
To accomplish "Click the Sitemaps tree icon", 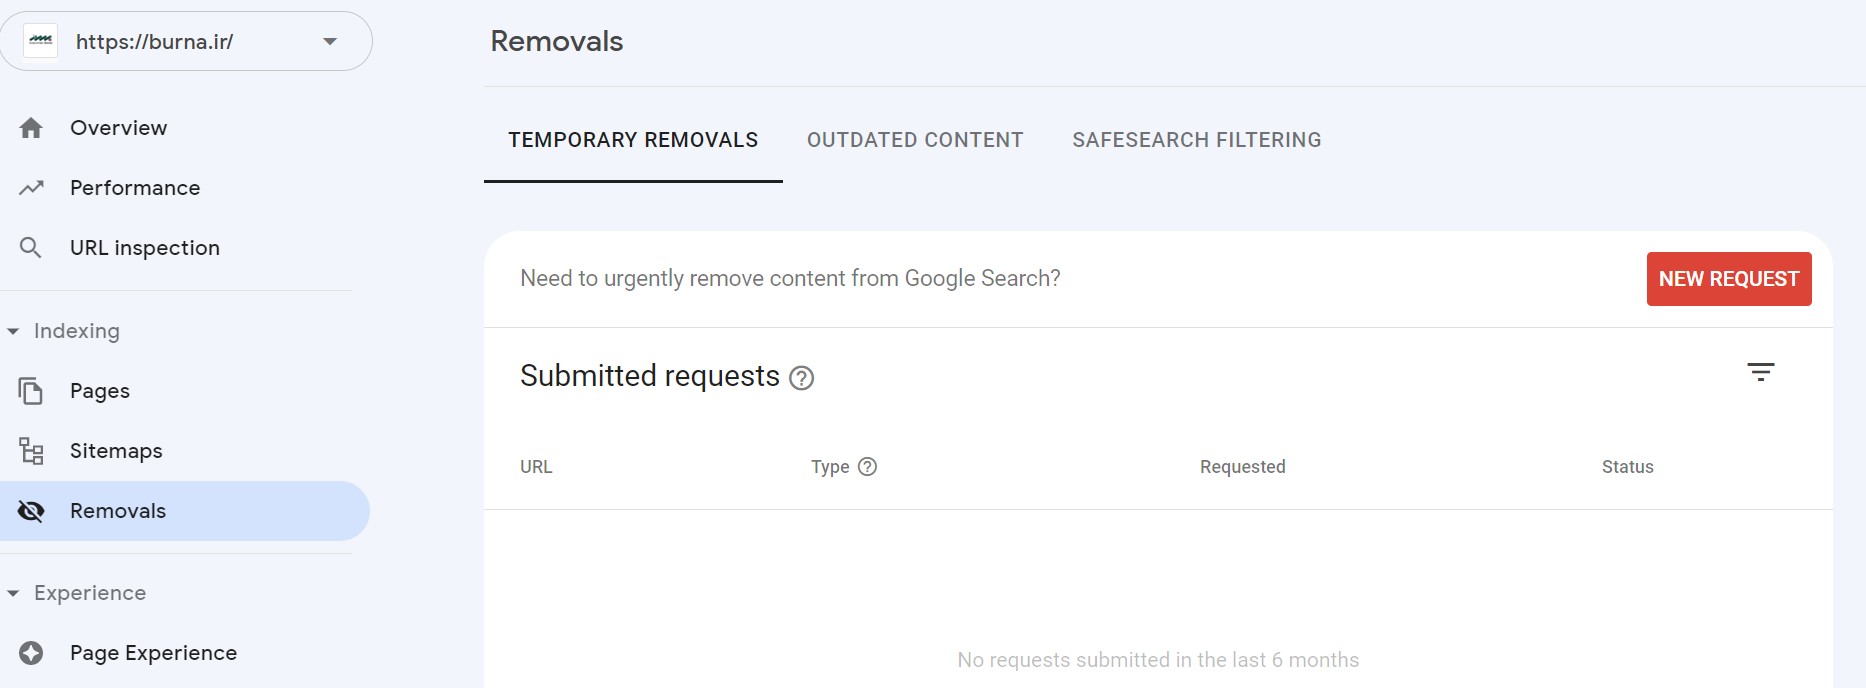I will point(31,451).
